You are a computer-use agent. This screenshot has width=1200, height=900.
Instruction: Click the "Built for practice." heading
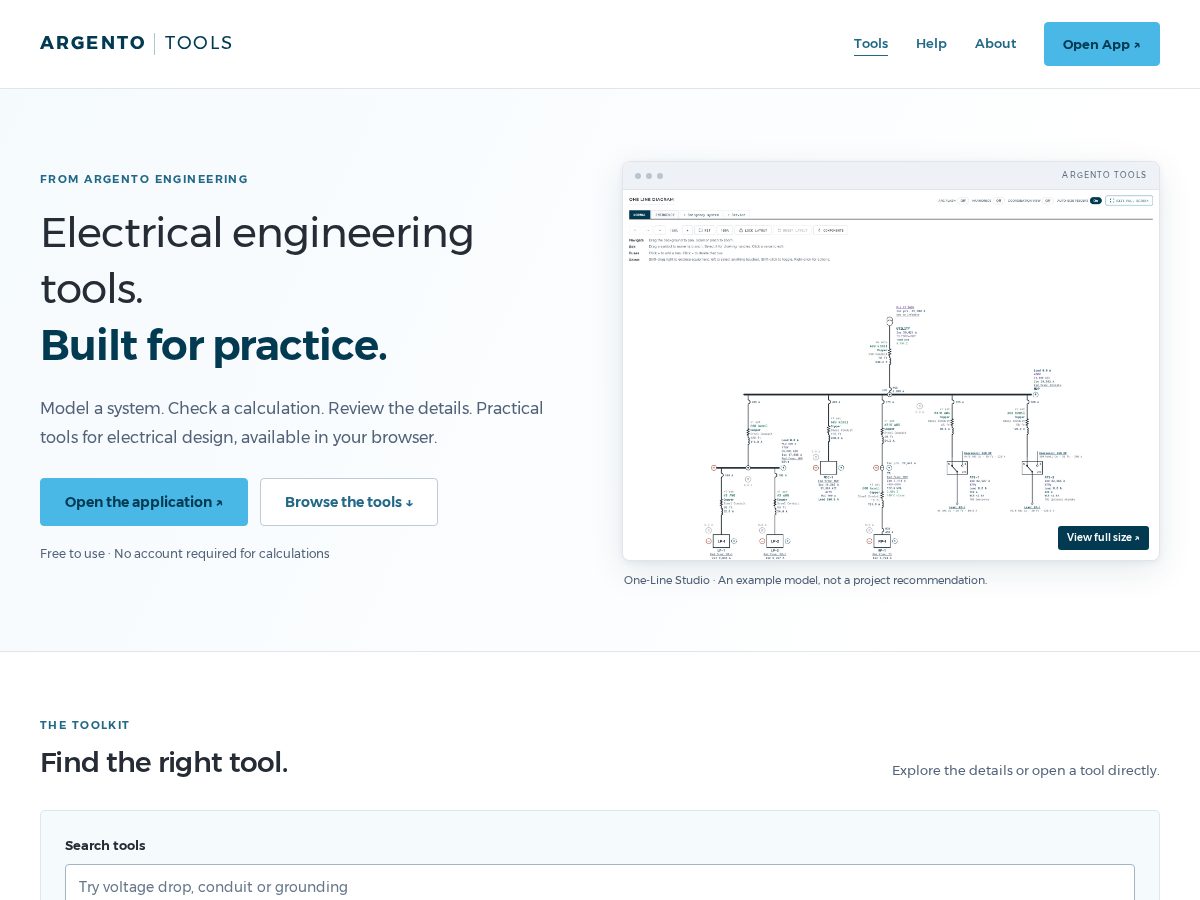coord(213,345)
